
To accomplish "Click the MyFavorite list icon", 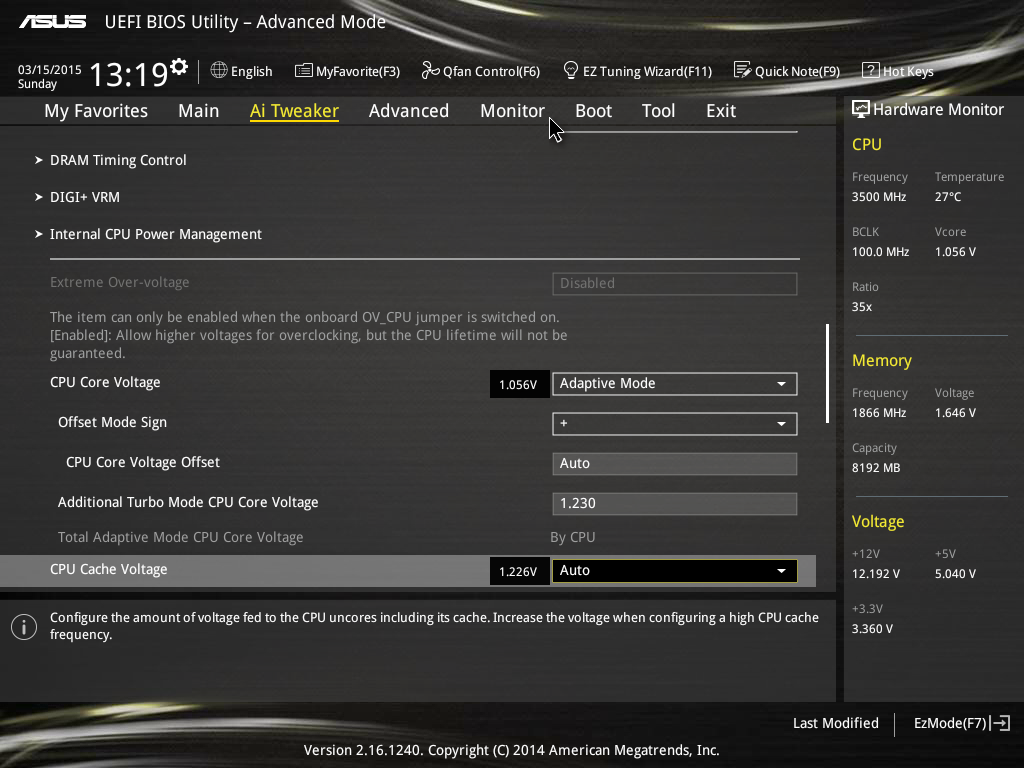I will point(303,71).
